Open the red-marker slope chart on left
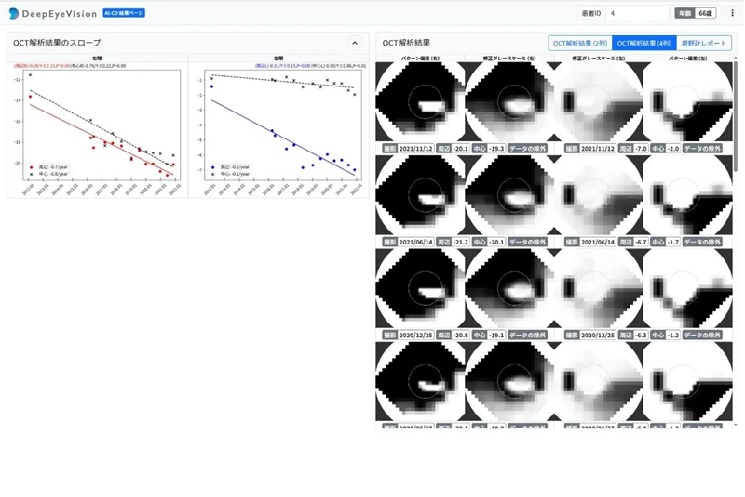Viewport: 745px width, 497px height. 97,126
